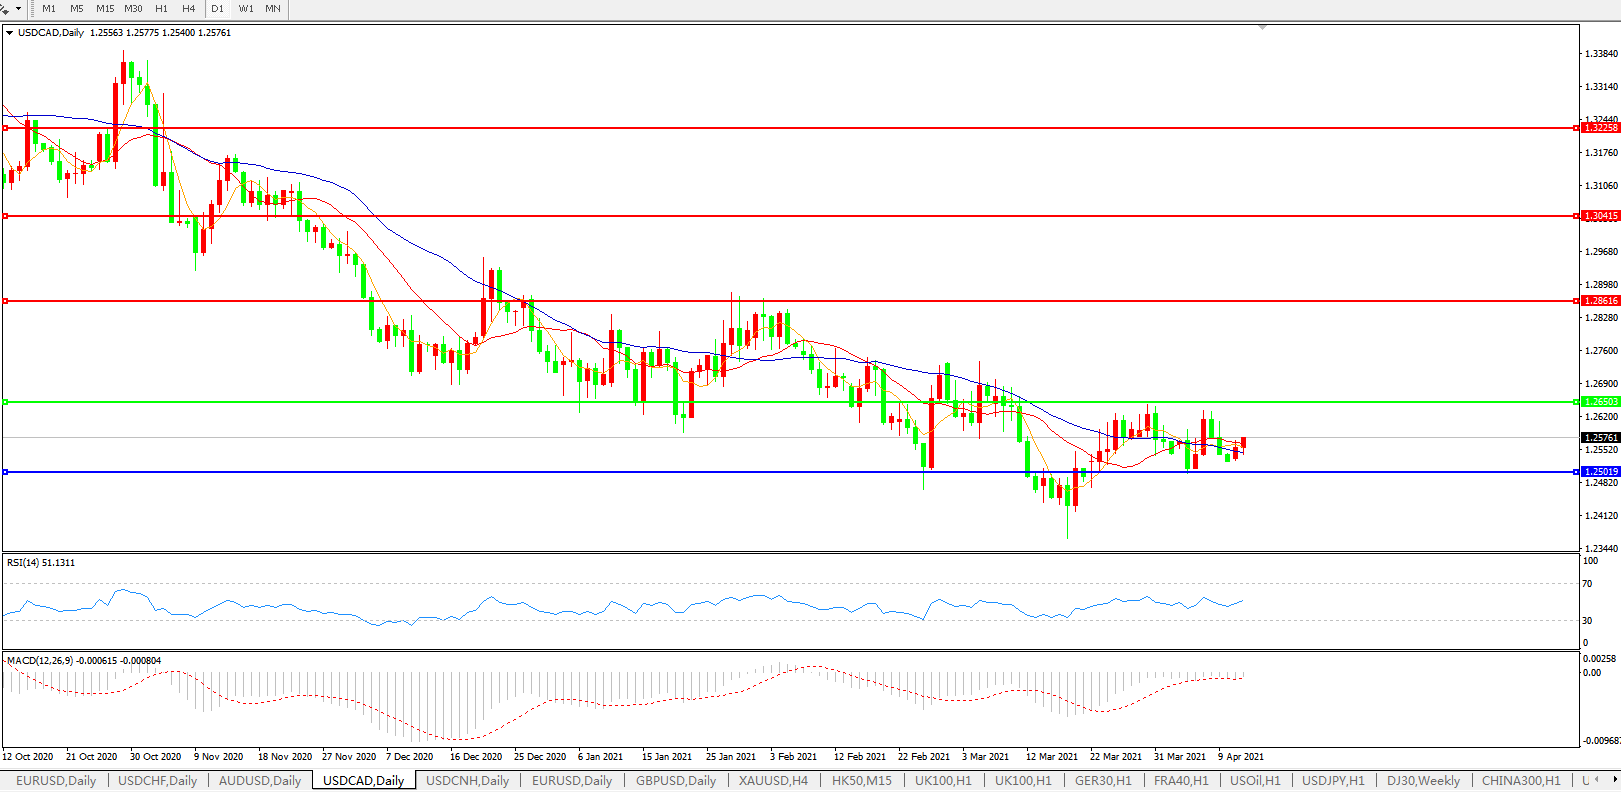The image size is (1621, 792).
Task: Select the GBPUSD,Daily chart tab
Action: click(675, 780)
